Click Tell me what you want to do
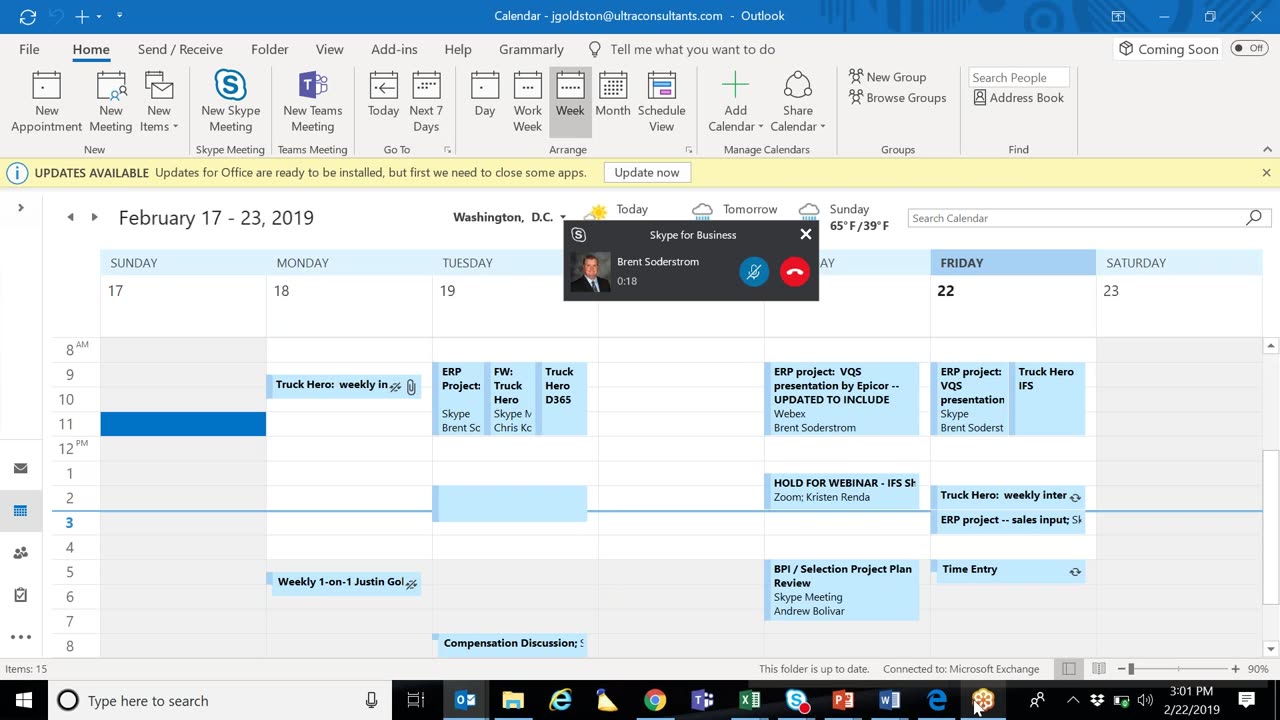The image size is (1280, 720). pos(682,49)
